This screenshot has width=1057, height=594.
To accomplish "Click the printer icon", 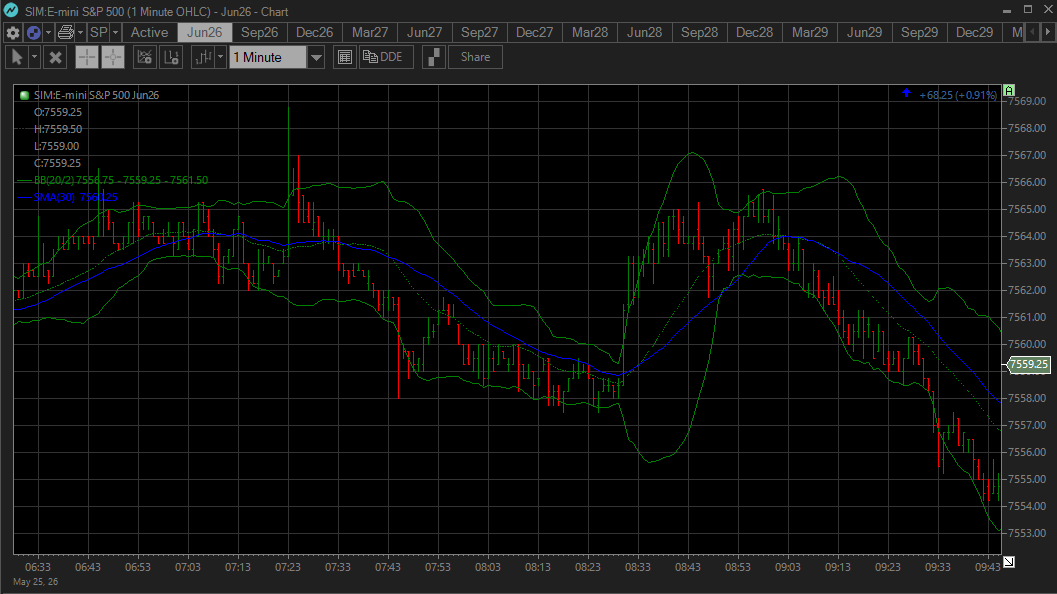I will click(x=65, y=32).
